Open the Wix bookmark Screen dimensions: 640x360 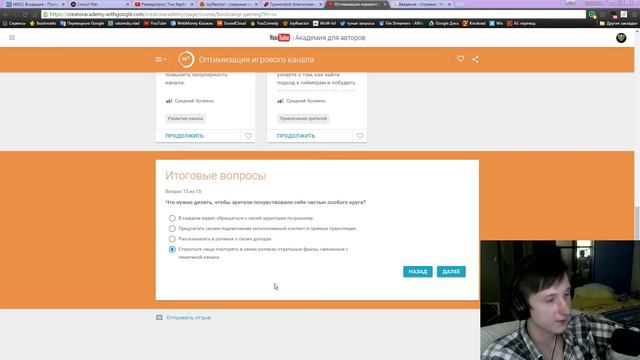496,23
